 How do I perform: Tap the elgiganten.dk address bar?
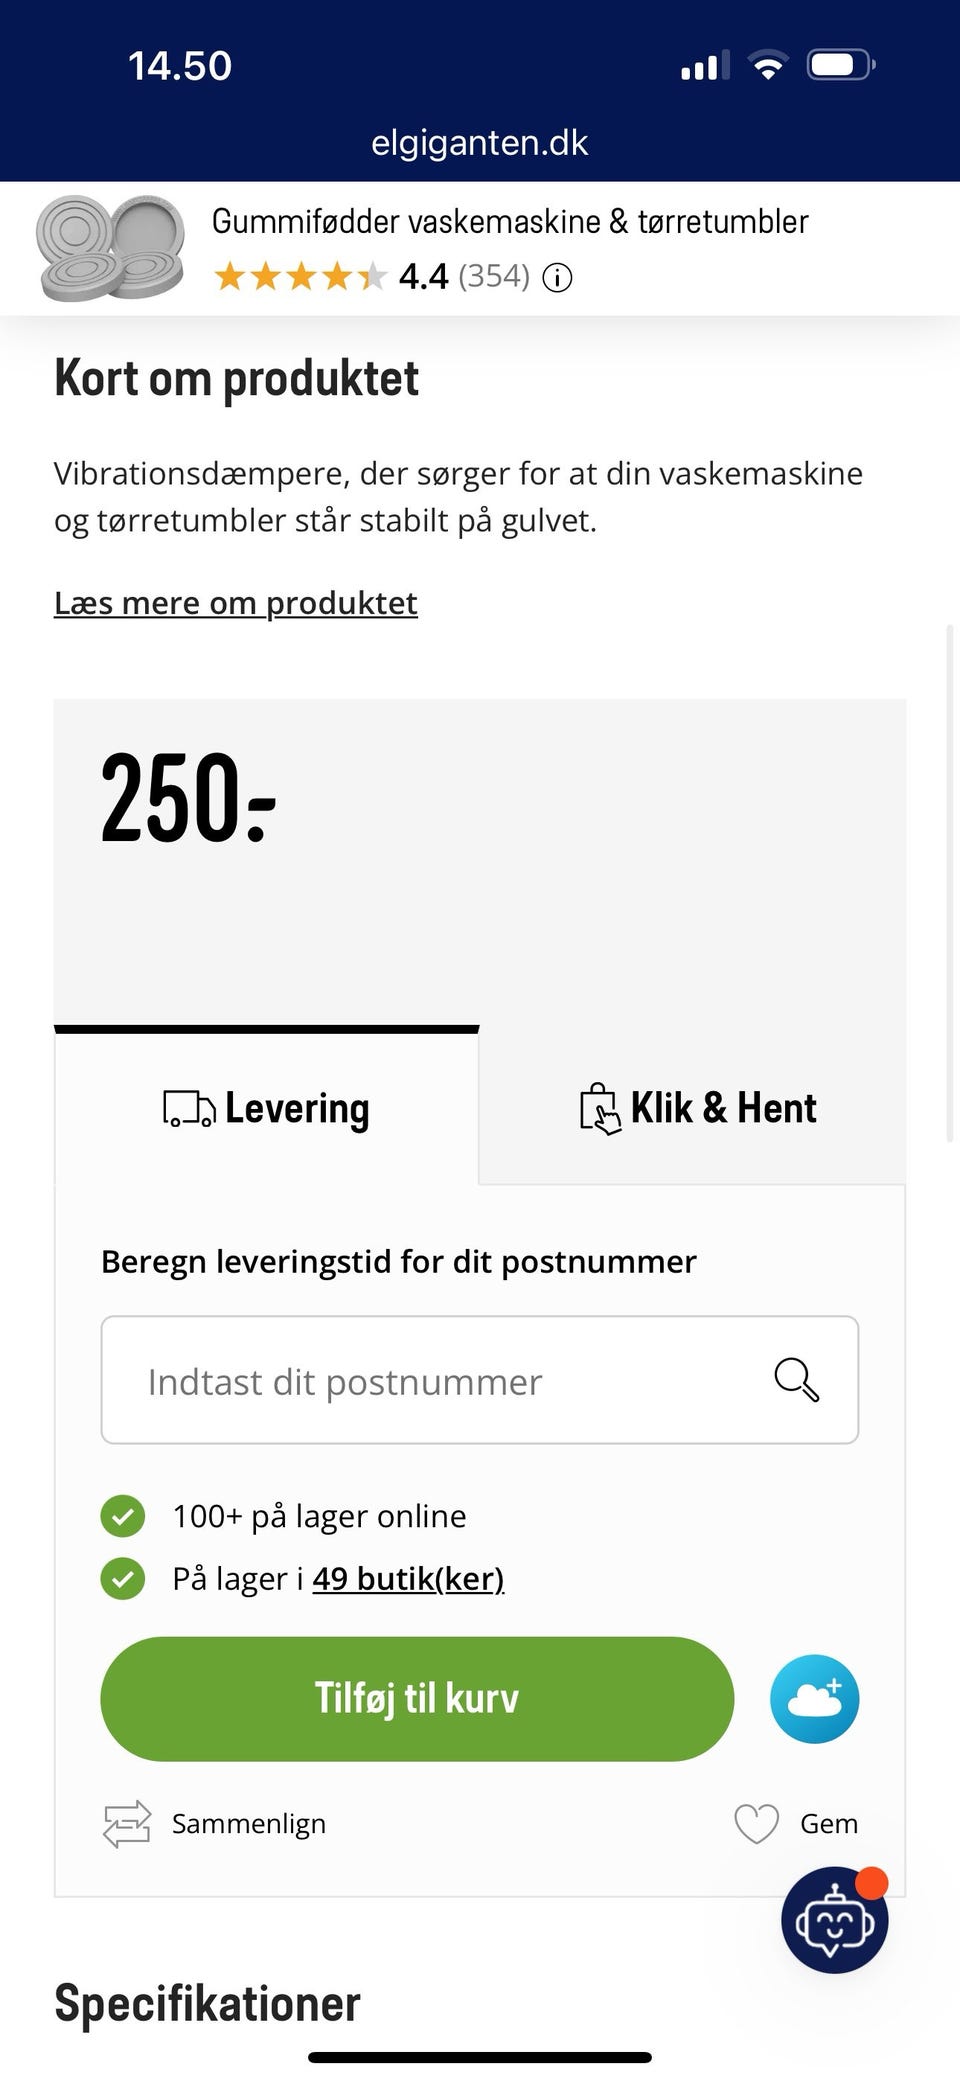click(480, 143)
